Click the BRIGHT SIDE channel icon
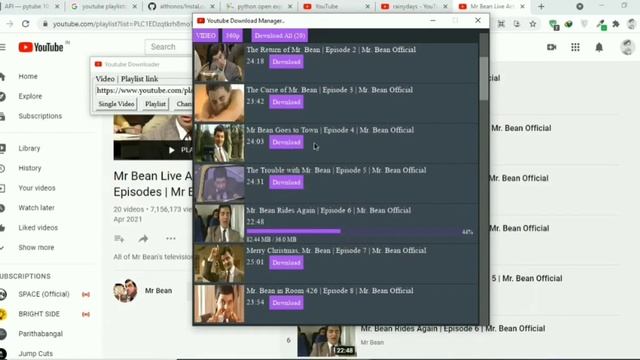This screenshot has width=640, height=360. (3, 314)
